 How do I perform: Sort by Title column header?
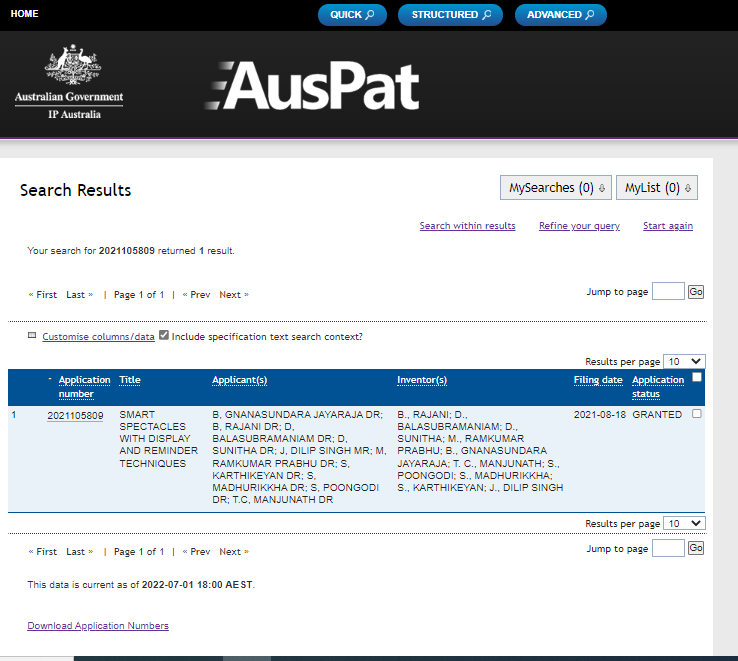[x=130, y=380]
